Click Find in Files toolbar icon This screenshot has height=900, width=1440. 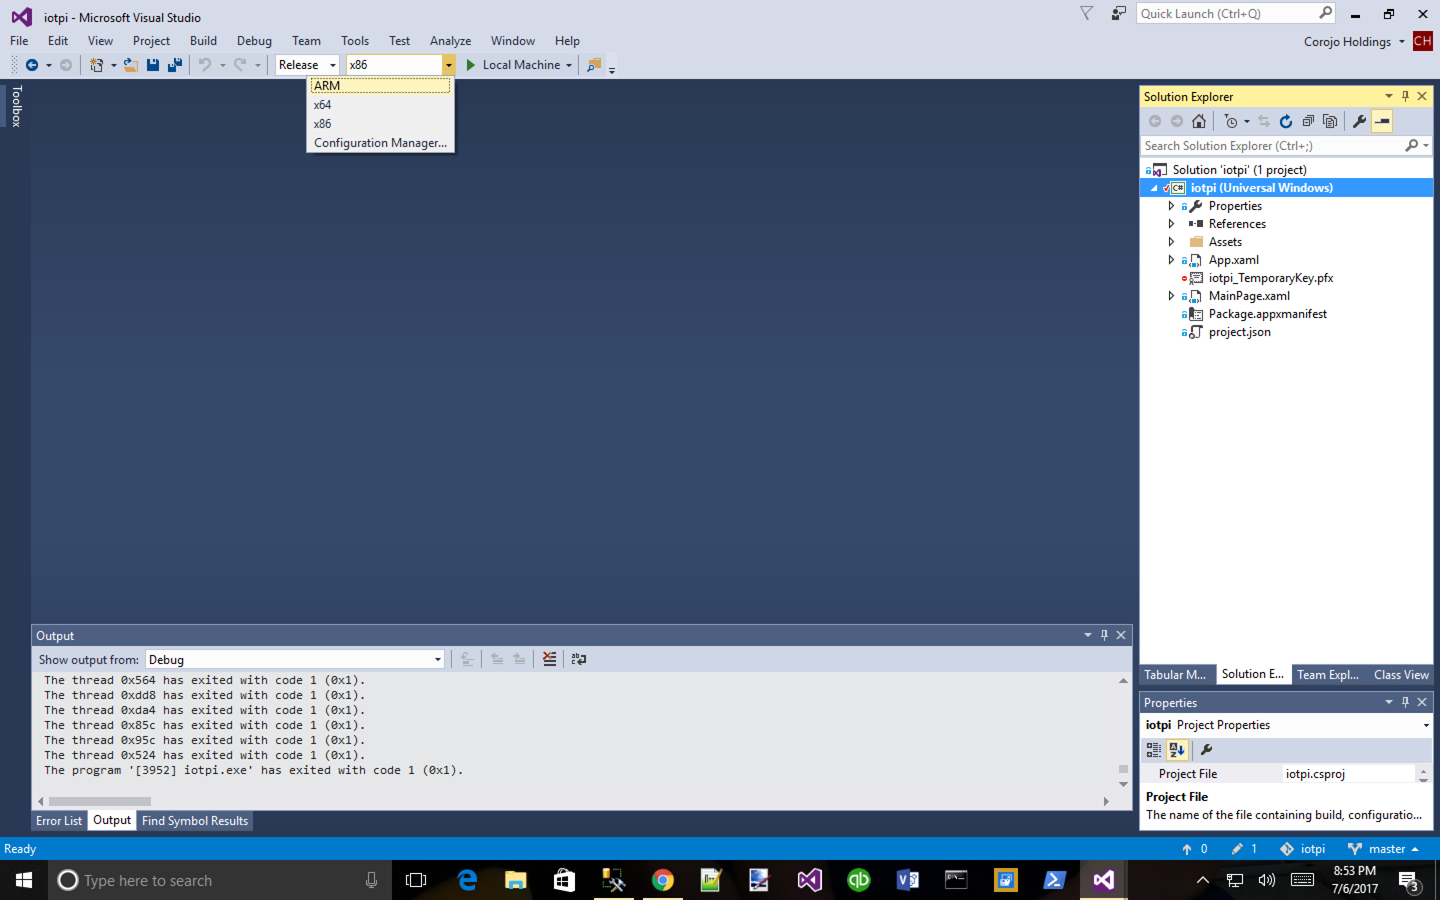pyautogui.click(x=594, y=65)
